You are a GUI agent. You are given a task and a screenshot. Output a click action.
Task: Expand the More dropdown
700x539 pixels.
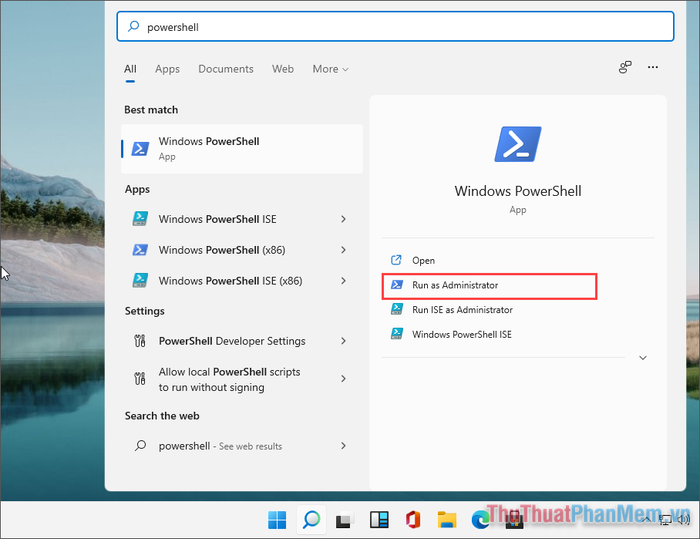330,69
